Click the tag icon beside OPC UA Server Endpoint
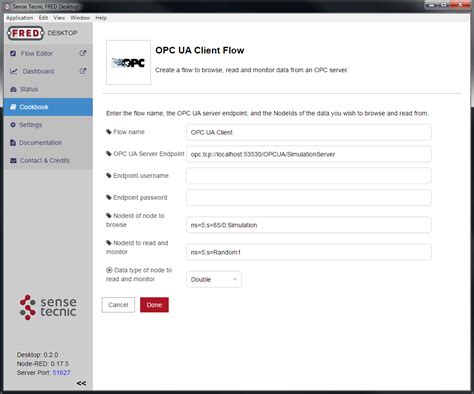474x394 pixels. point(109,154)
